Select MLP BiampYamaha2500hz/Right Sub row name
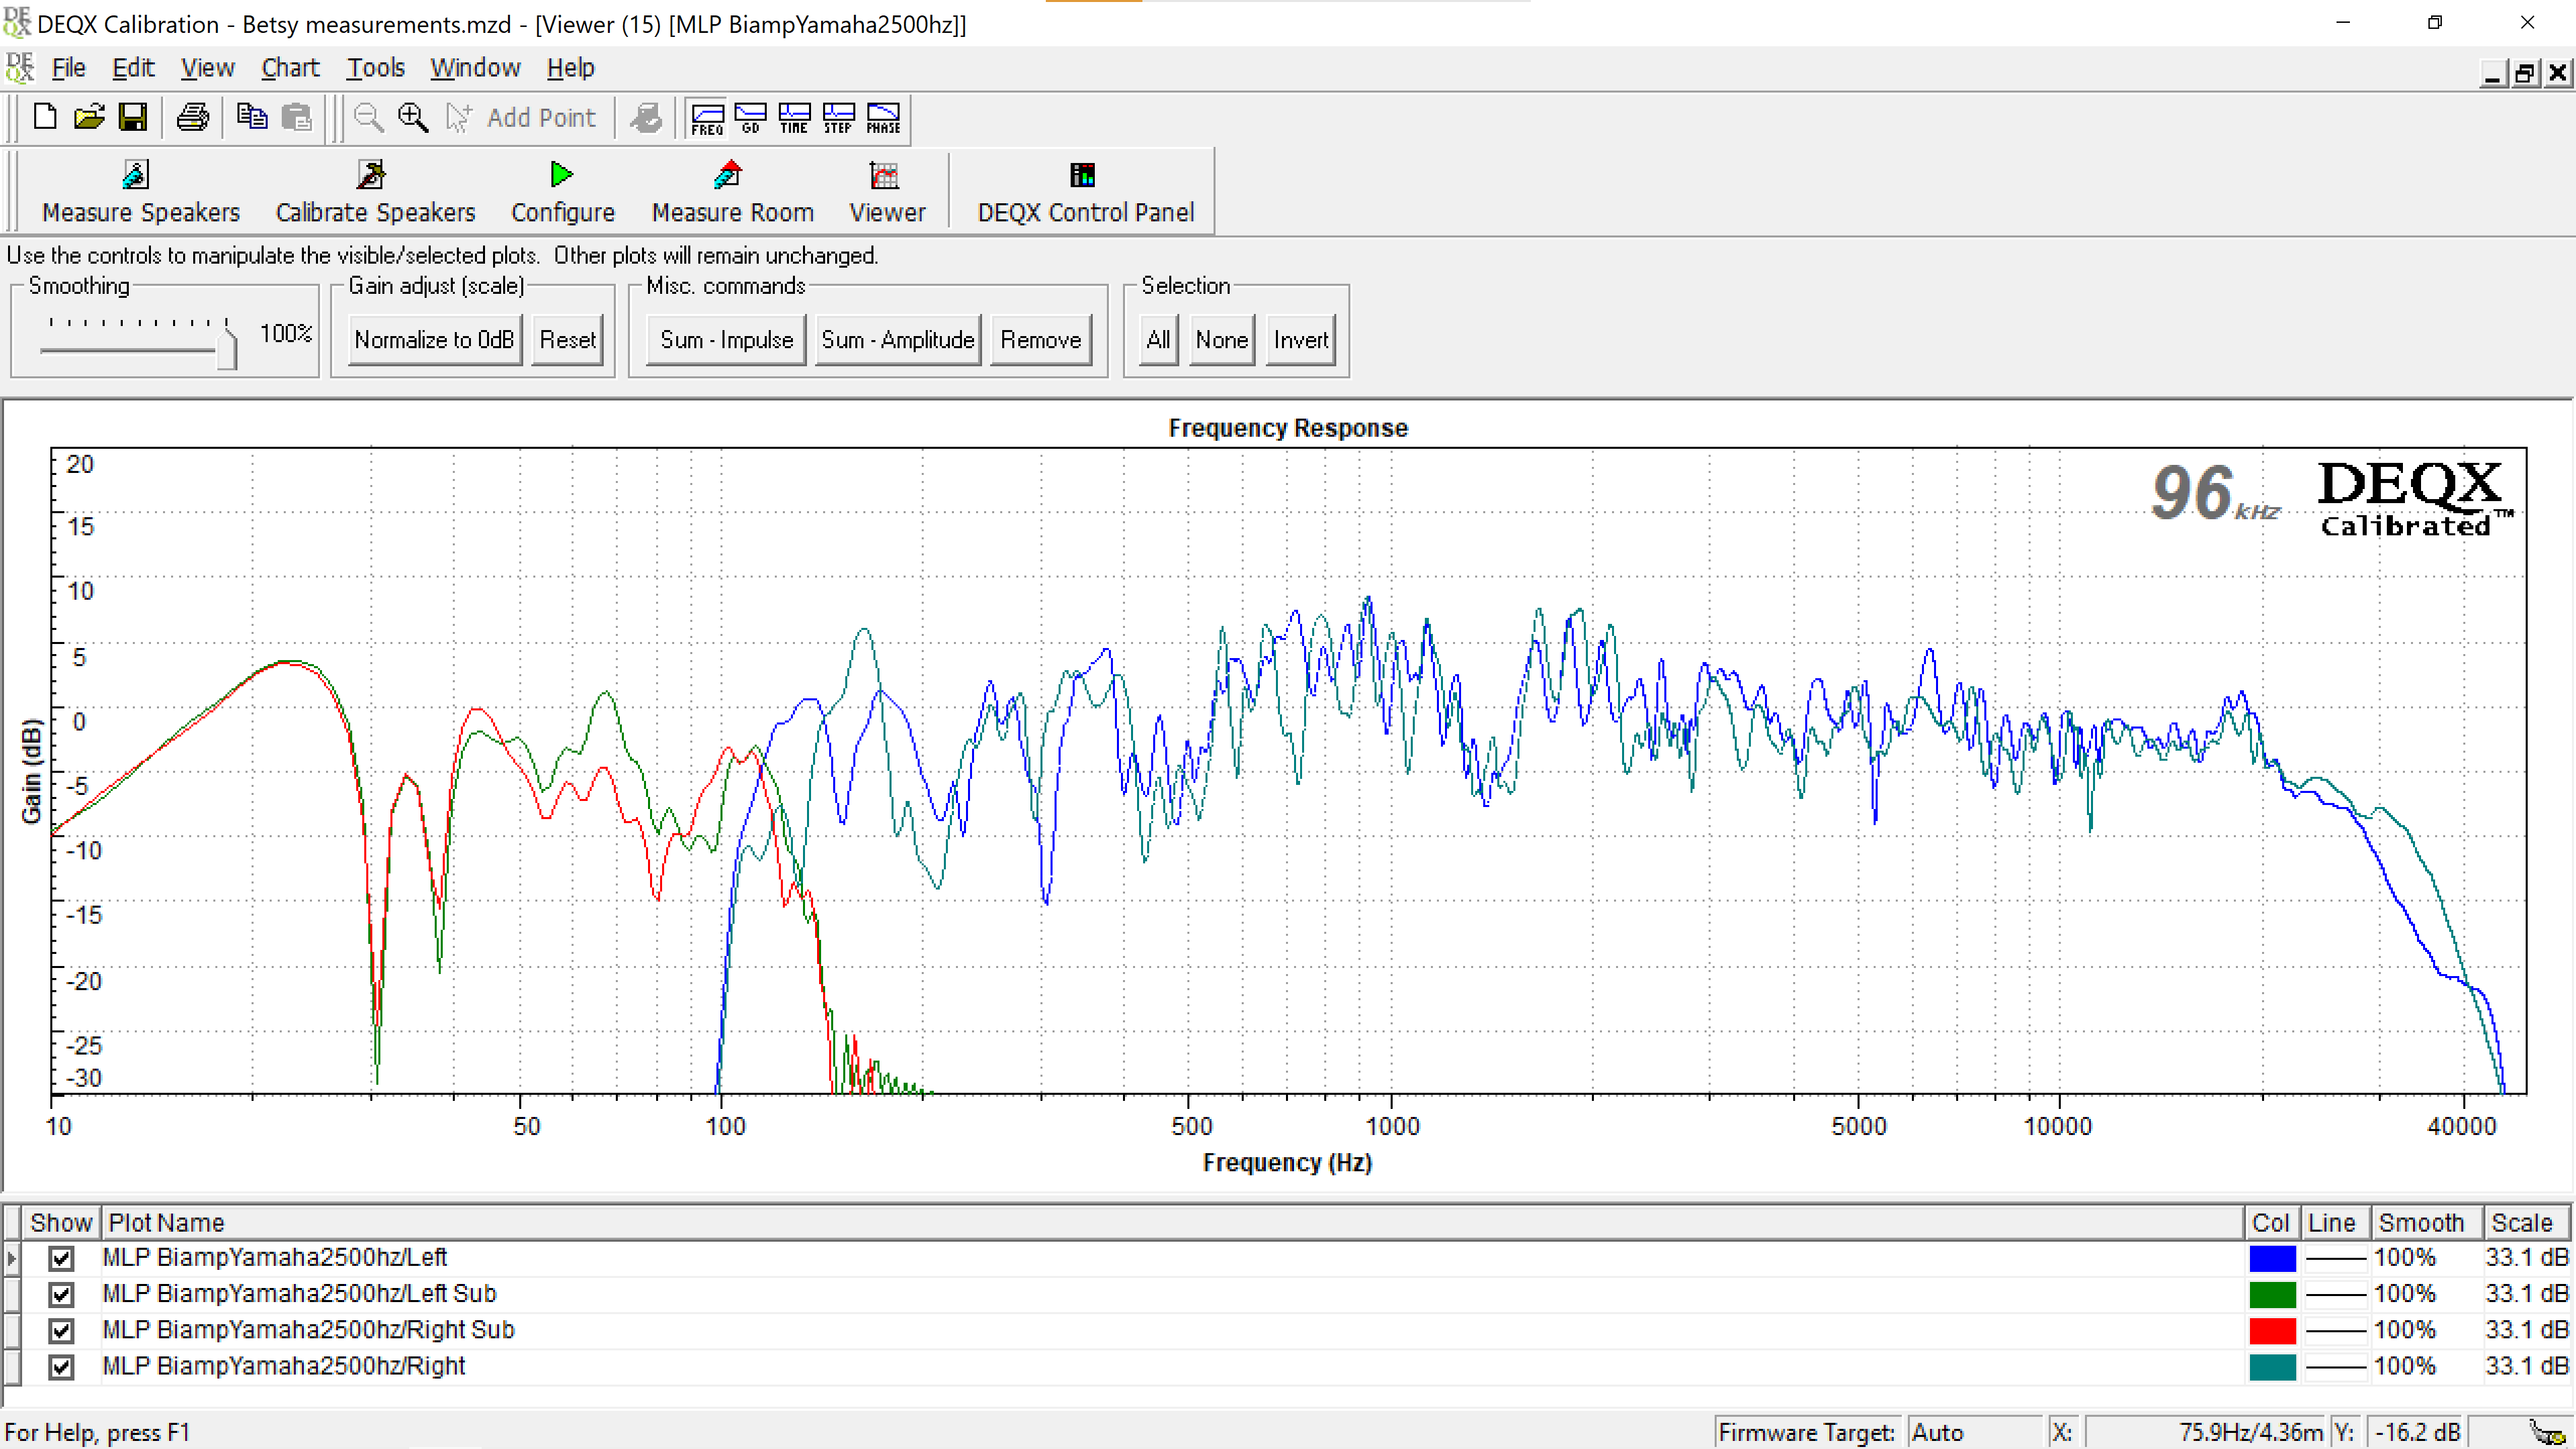This screenshot has height=1449, width=2576. click(x=308, y=1330)
